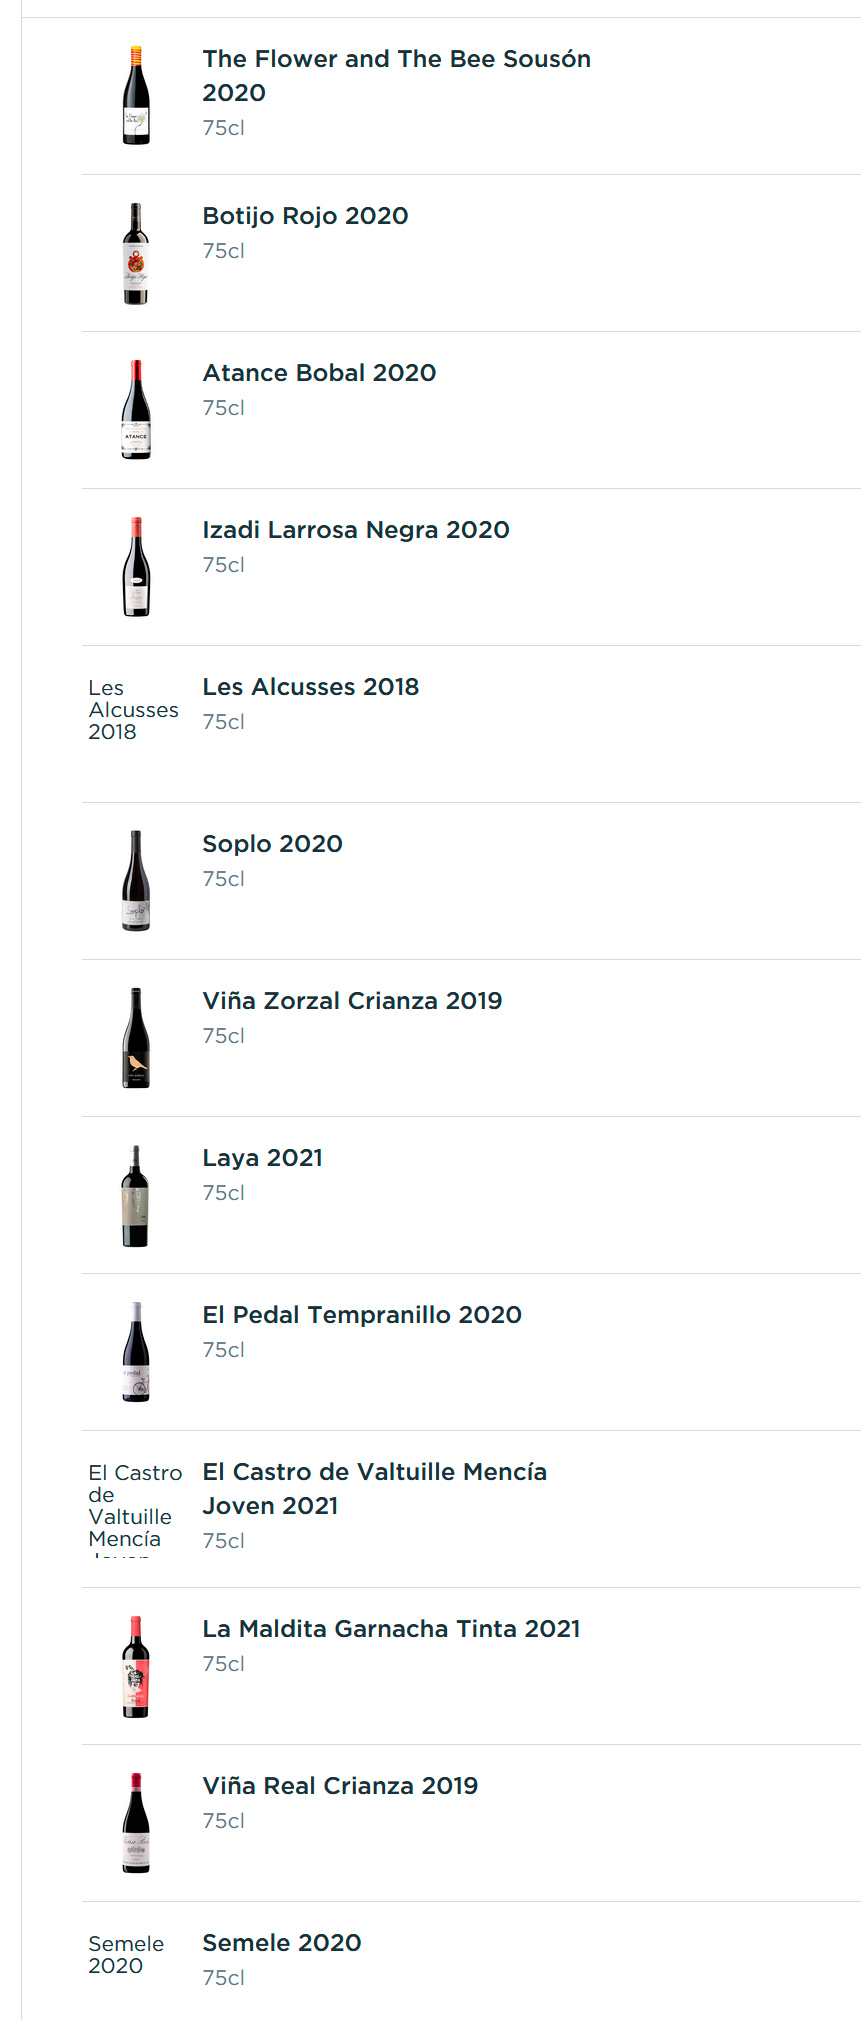Open the Viña Real Crianza bottle thumbnail
861x2020 pixels.
point(136,1823)
